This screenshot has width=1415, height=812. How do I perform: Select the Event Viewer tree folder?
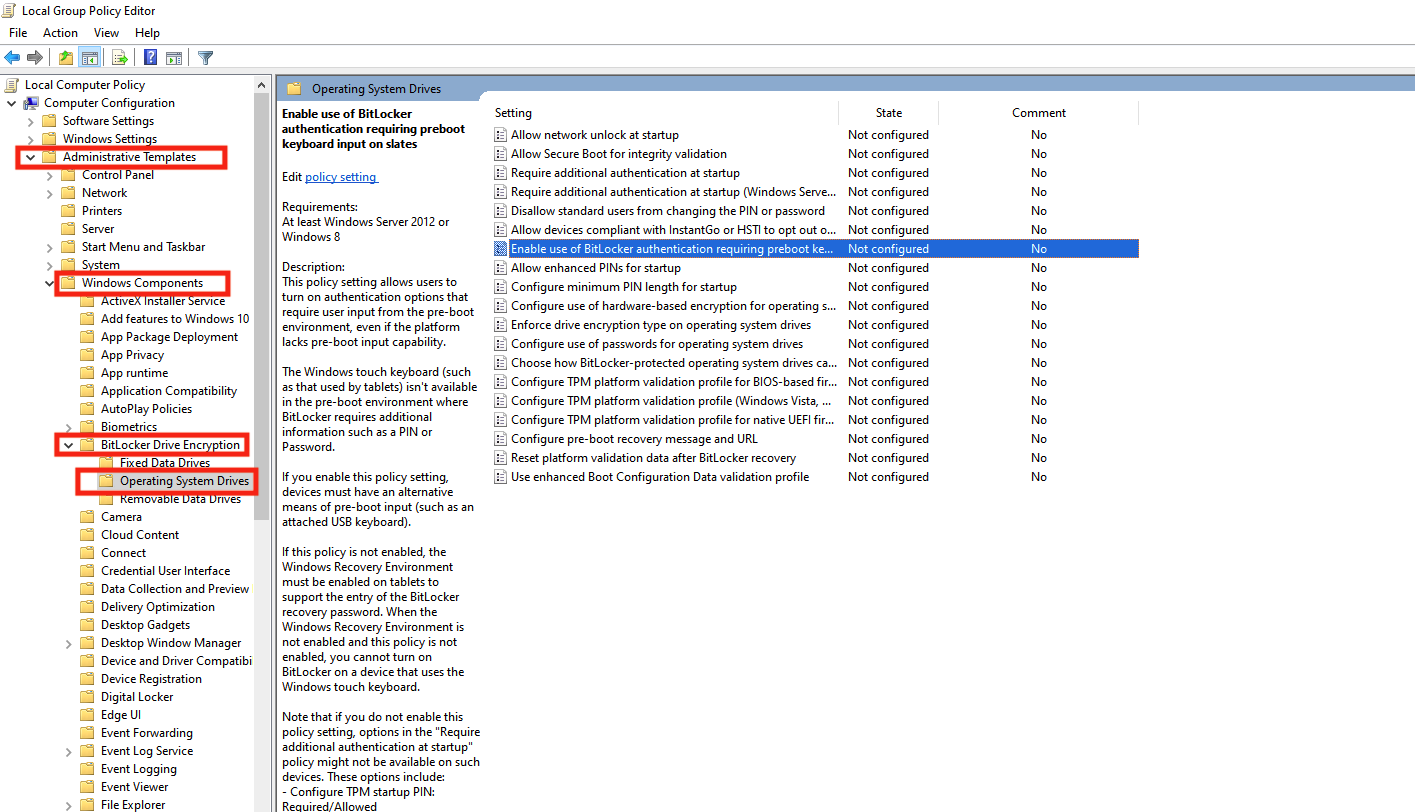[134, 787]
